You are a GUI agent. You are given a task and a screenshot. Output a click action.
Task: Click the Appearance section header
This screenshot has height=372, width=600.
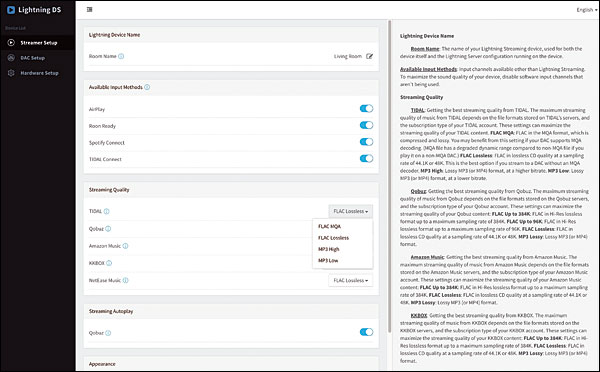[x=102, y=364]
